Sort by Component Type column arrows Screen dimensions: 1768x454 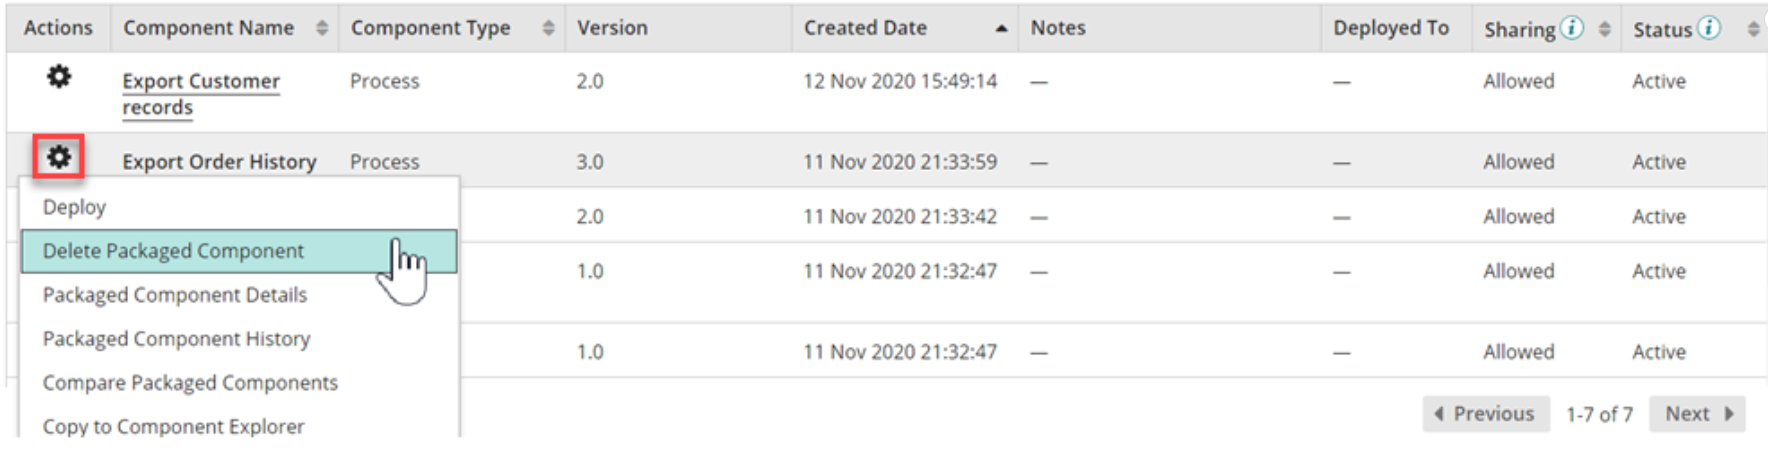point(548,29)
